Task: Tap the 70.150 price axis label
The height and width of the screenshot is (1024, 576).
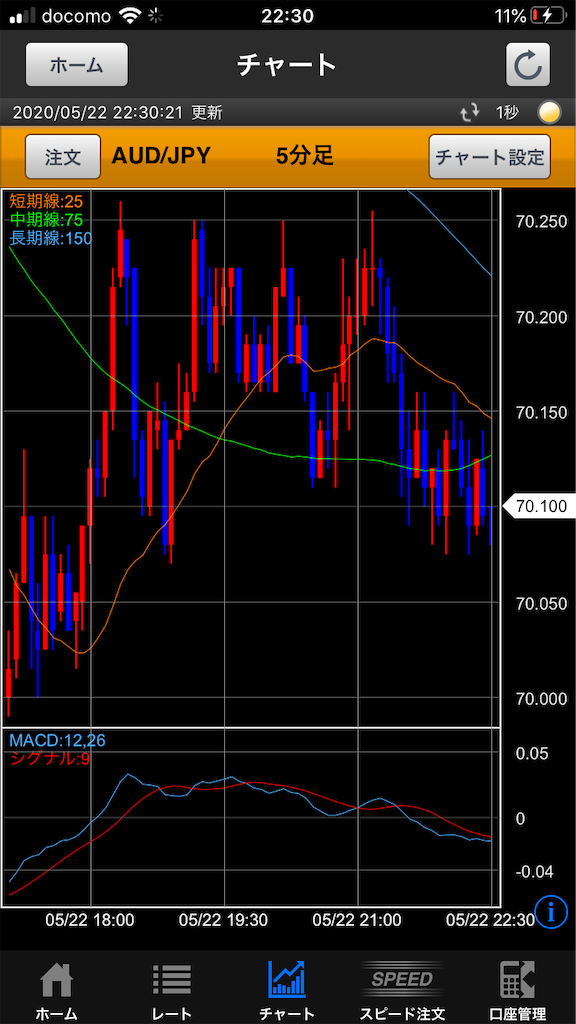Action: coord(541,413)
